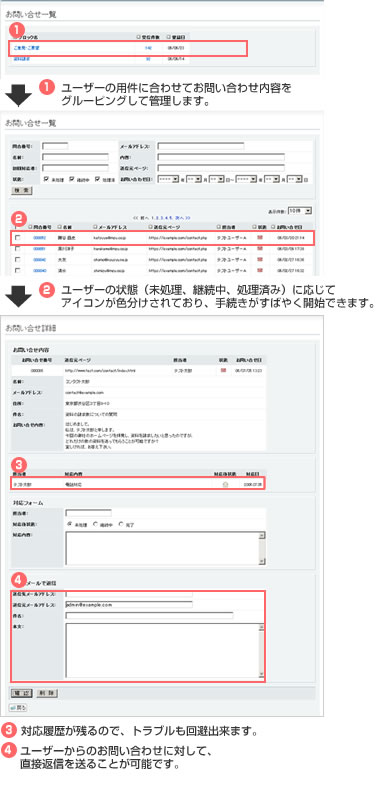Image resolution: width=380 pixels, height=790 pixels.
Task: Tick the checkbox of the 16:36 inquiry row
Action: point(18,259)
